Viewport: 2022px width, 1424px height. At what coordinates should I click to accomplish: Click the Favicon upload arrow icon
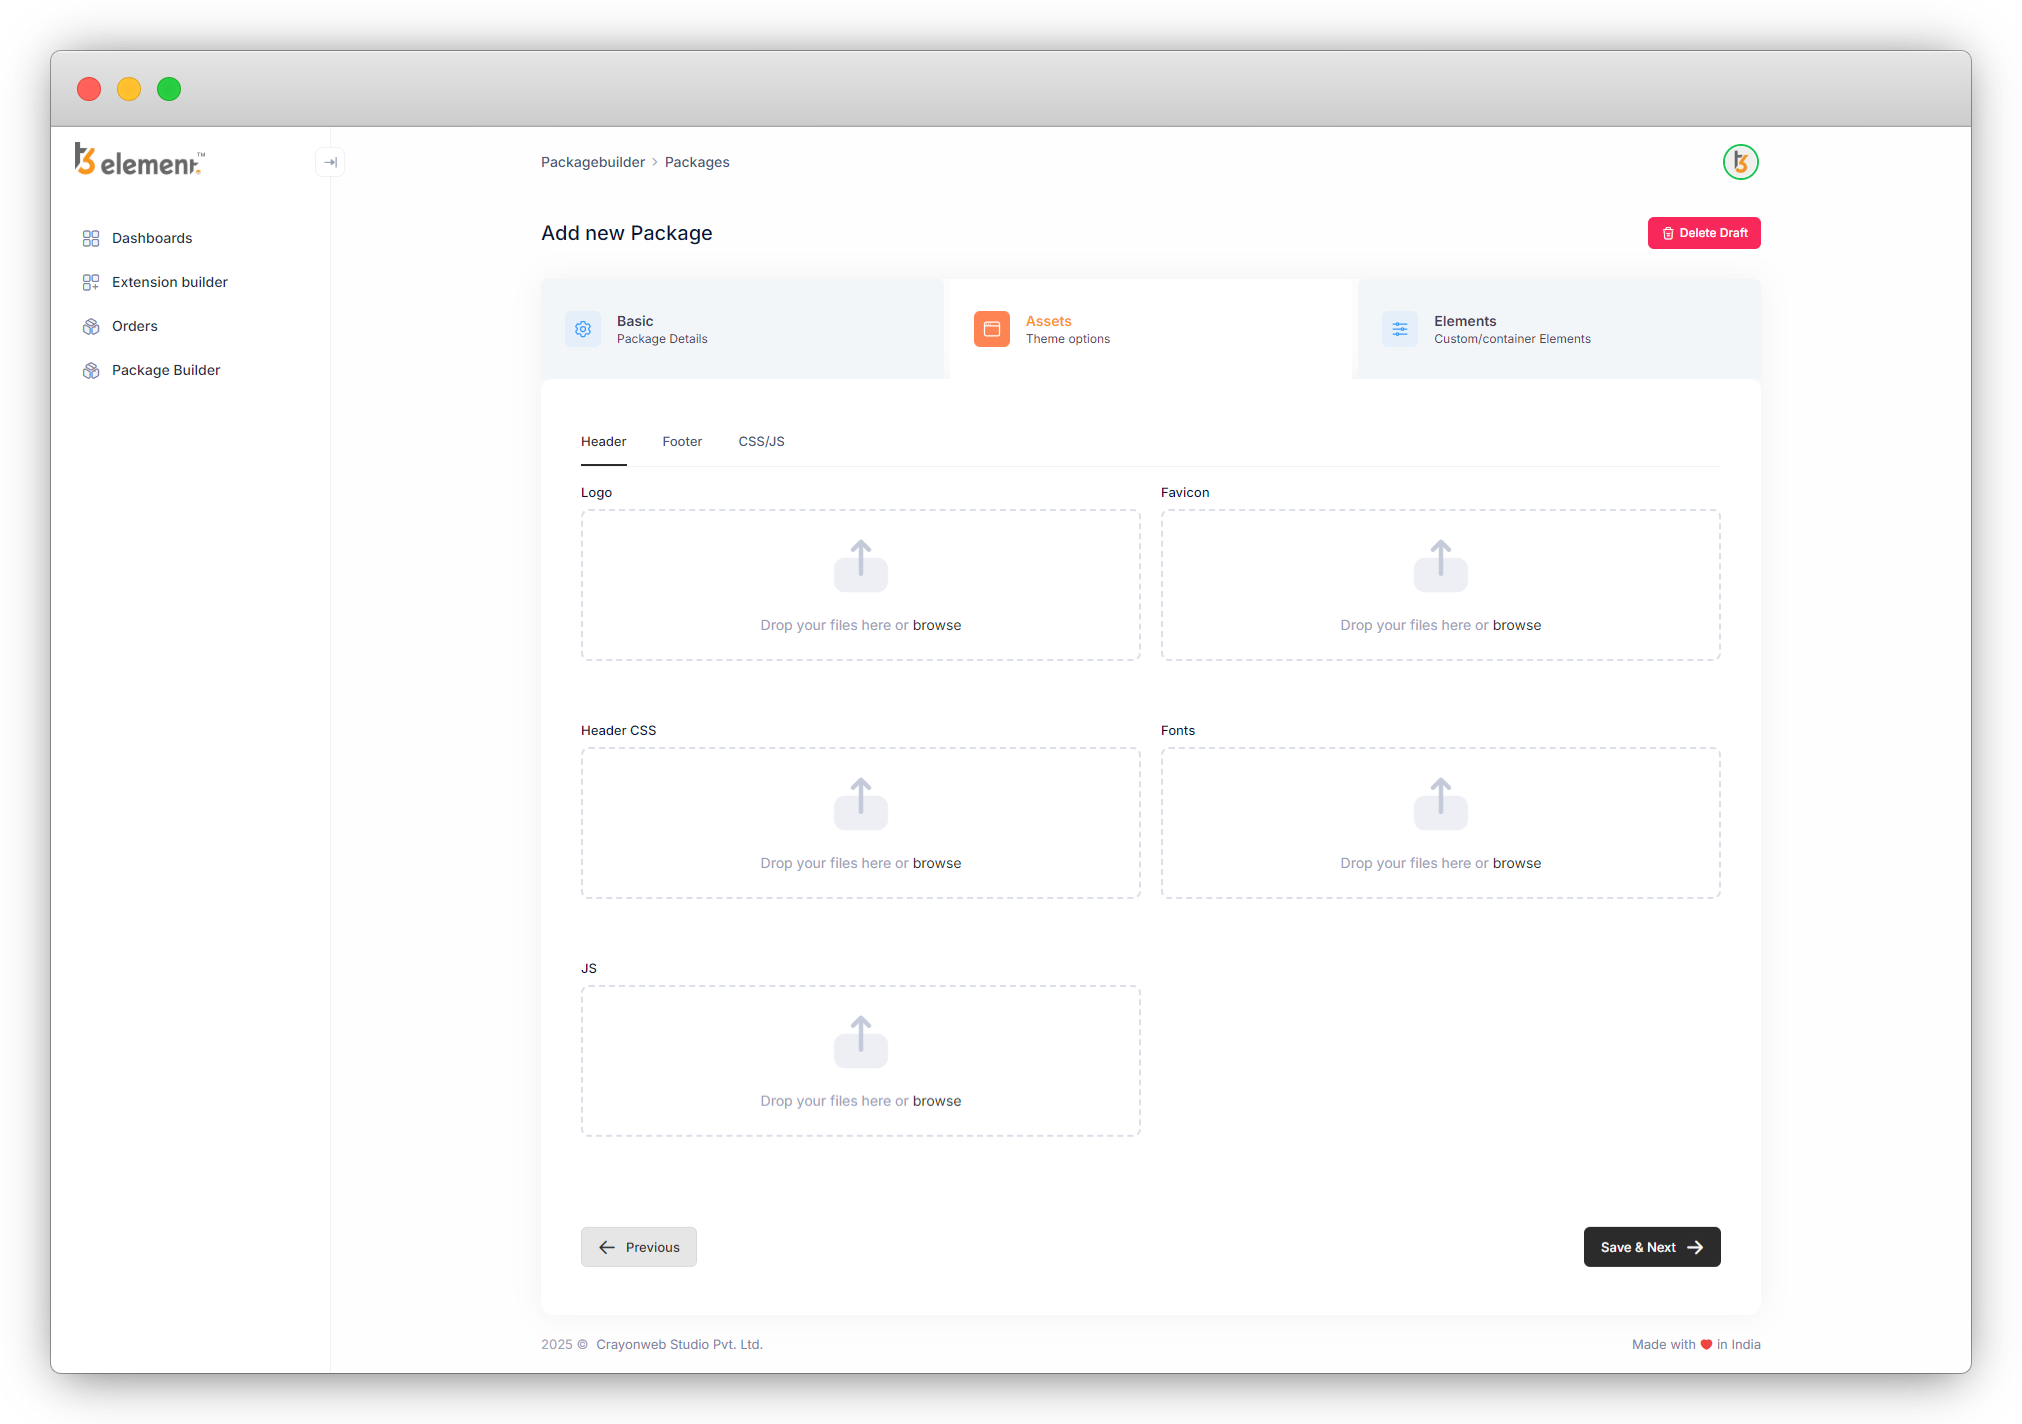click(x=1440, y=565)
